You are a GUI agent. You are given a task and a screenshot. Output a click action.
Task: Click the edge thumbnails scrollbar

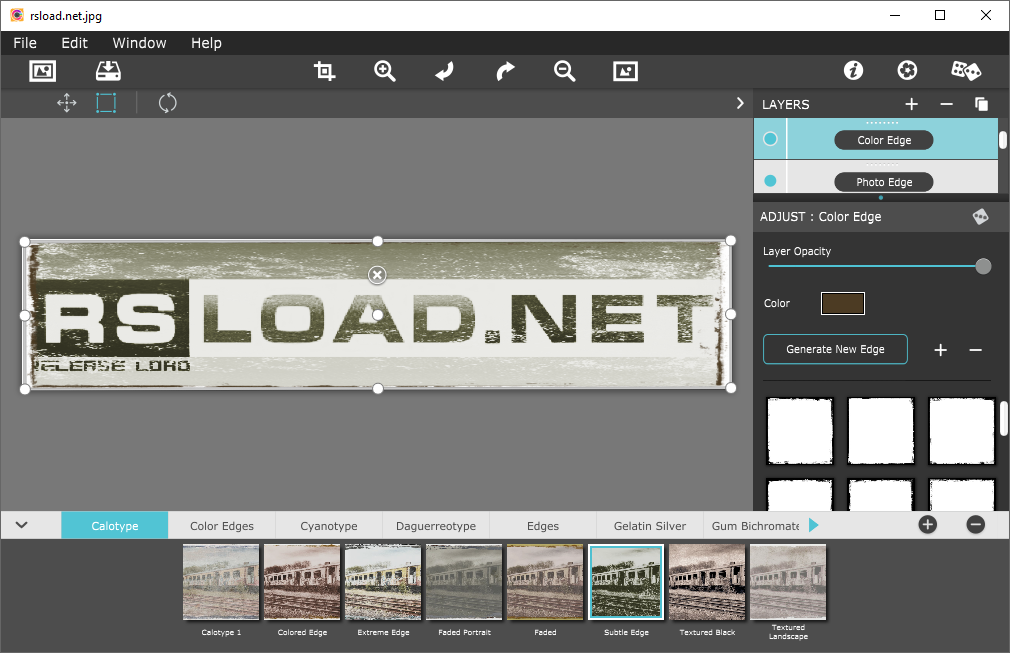point(1004,419)
